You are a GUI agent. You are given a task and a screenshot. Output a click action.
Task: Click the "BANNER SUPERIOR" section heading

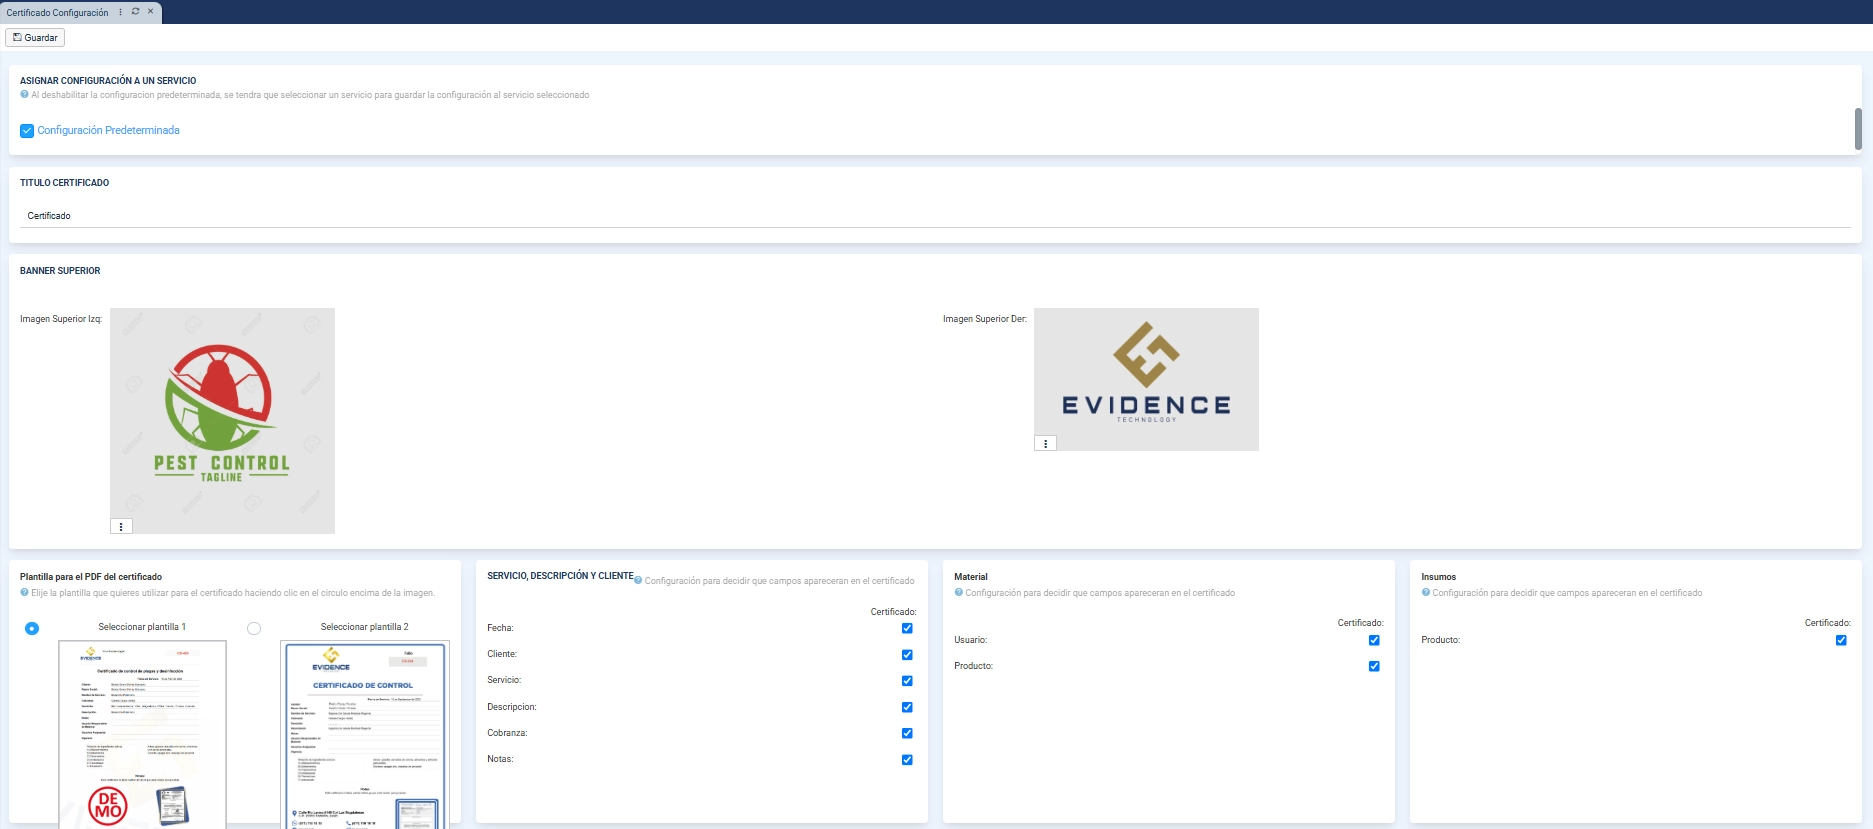tap(60, 271)
